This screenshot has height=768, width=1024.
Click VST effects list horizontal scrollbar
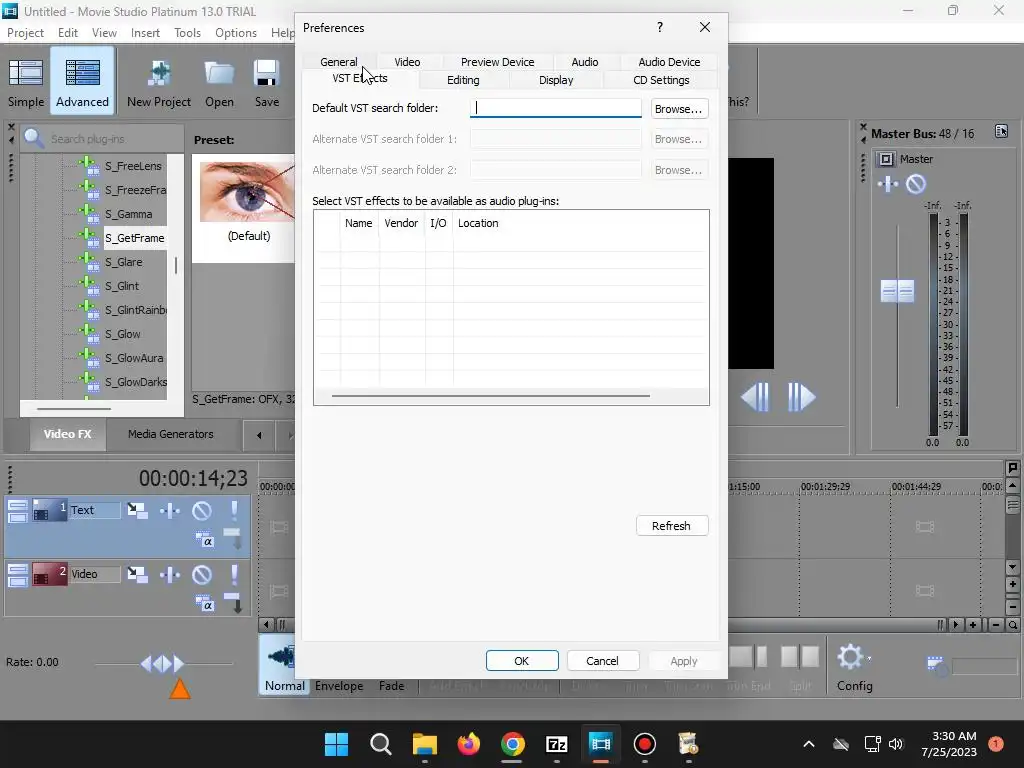(490, 396)
